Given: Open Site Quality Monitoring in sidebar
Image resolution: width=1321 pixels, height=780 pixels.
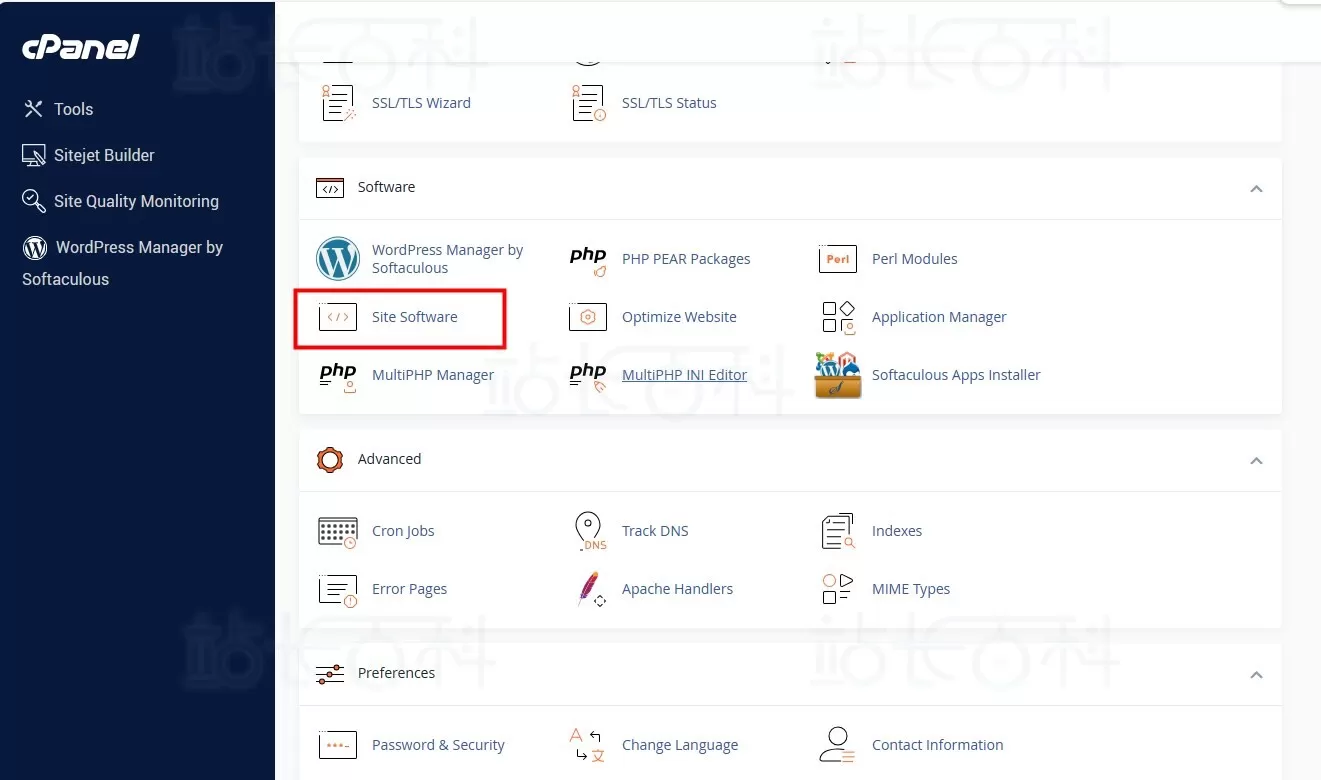Looking at the screenshot, I should [136, 201].
